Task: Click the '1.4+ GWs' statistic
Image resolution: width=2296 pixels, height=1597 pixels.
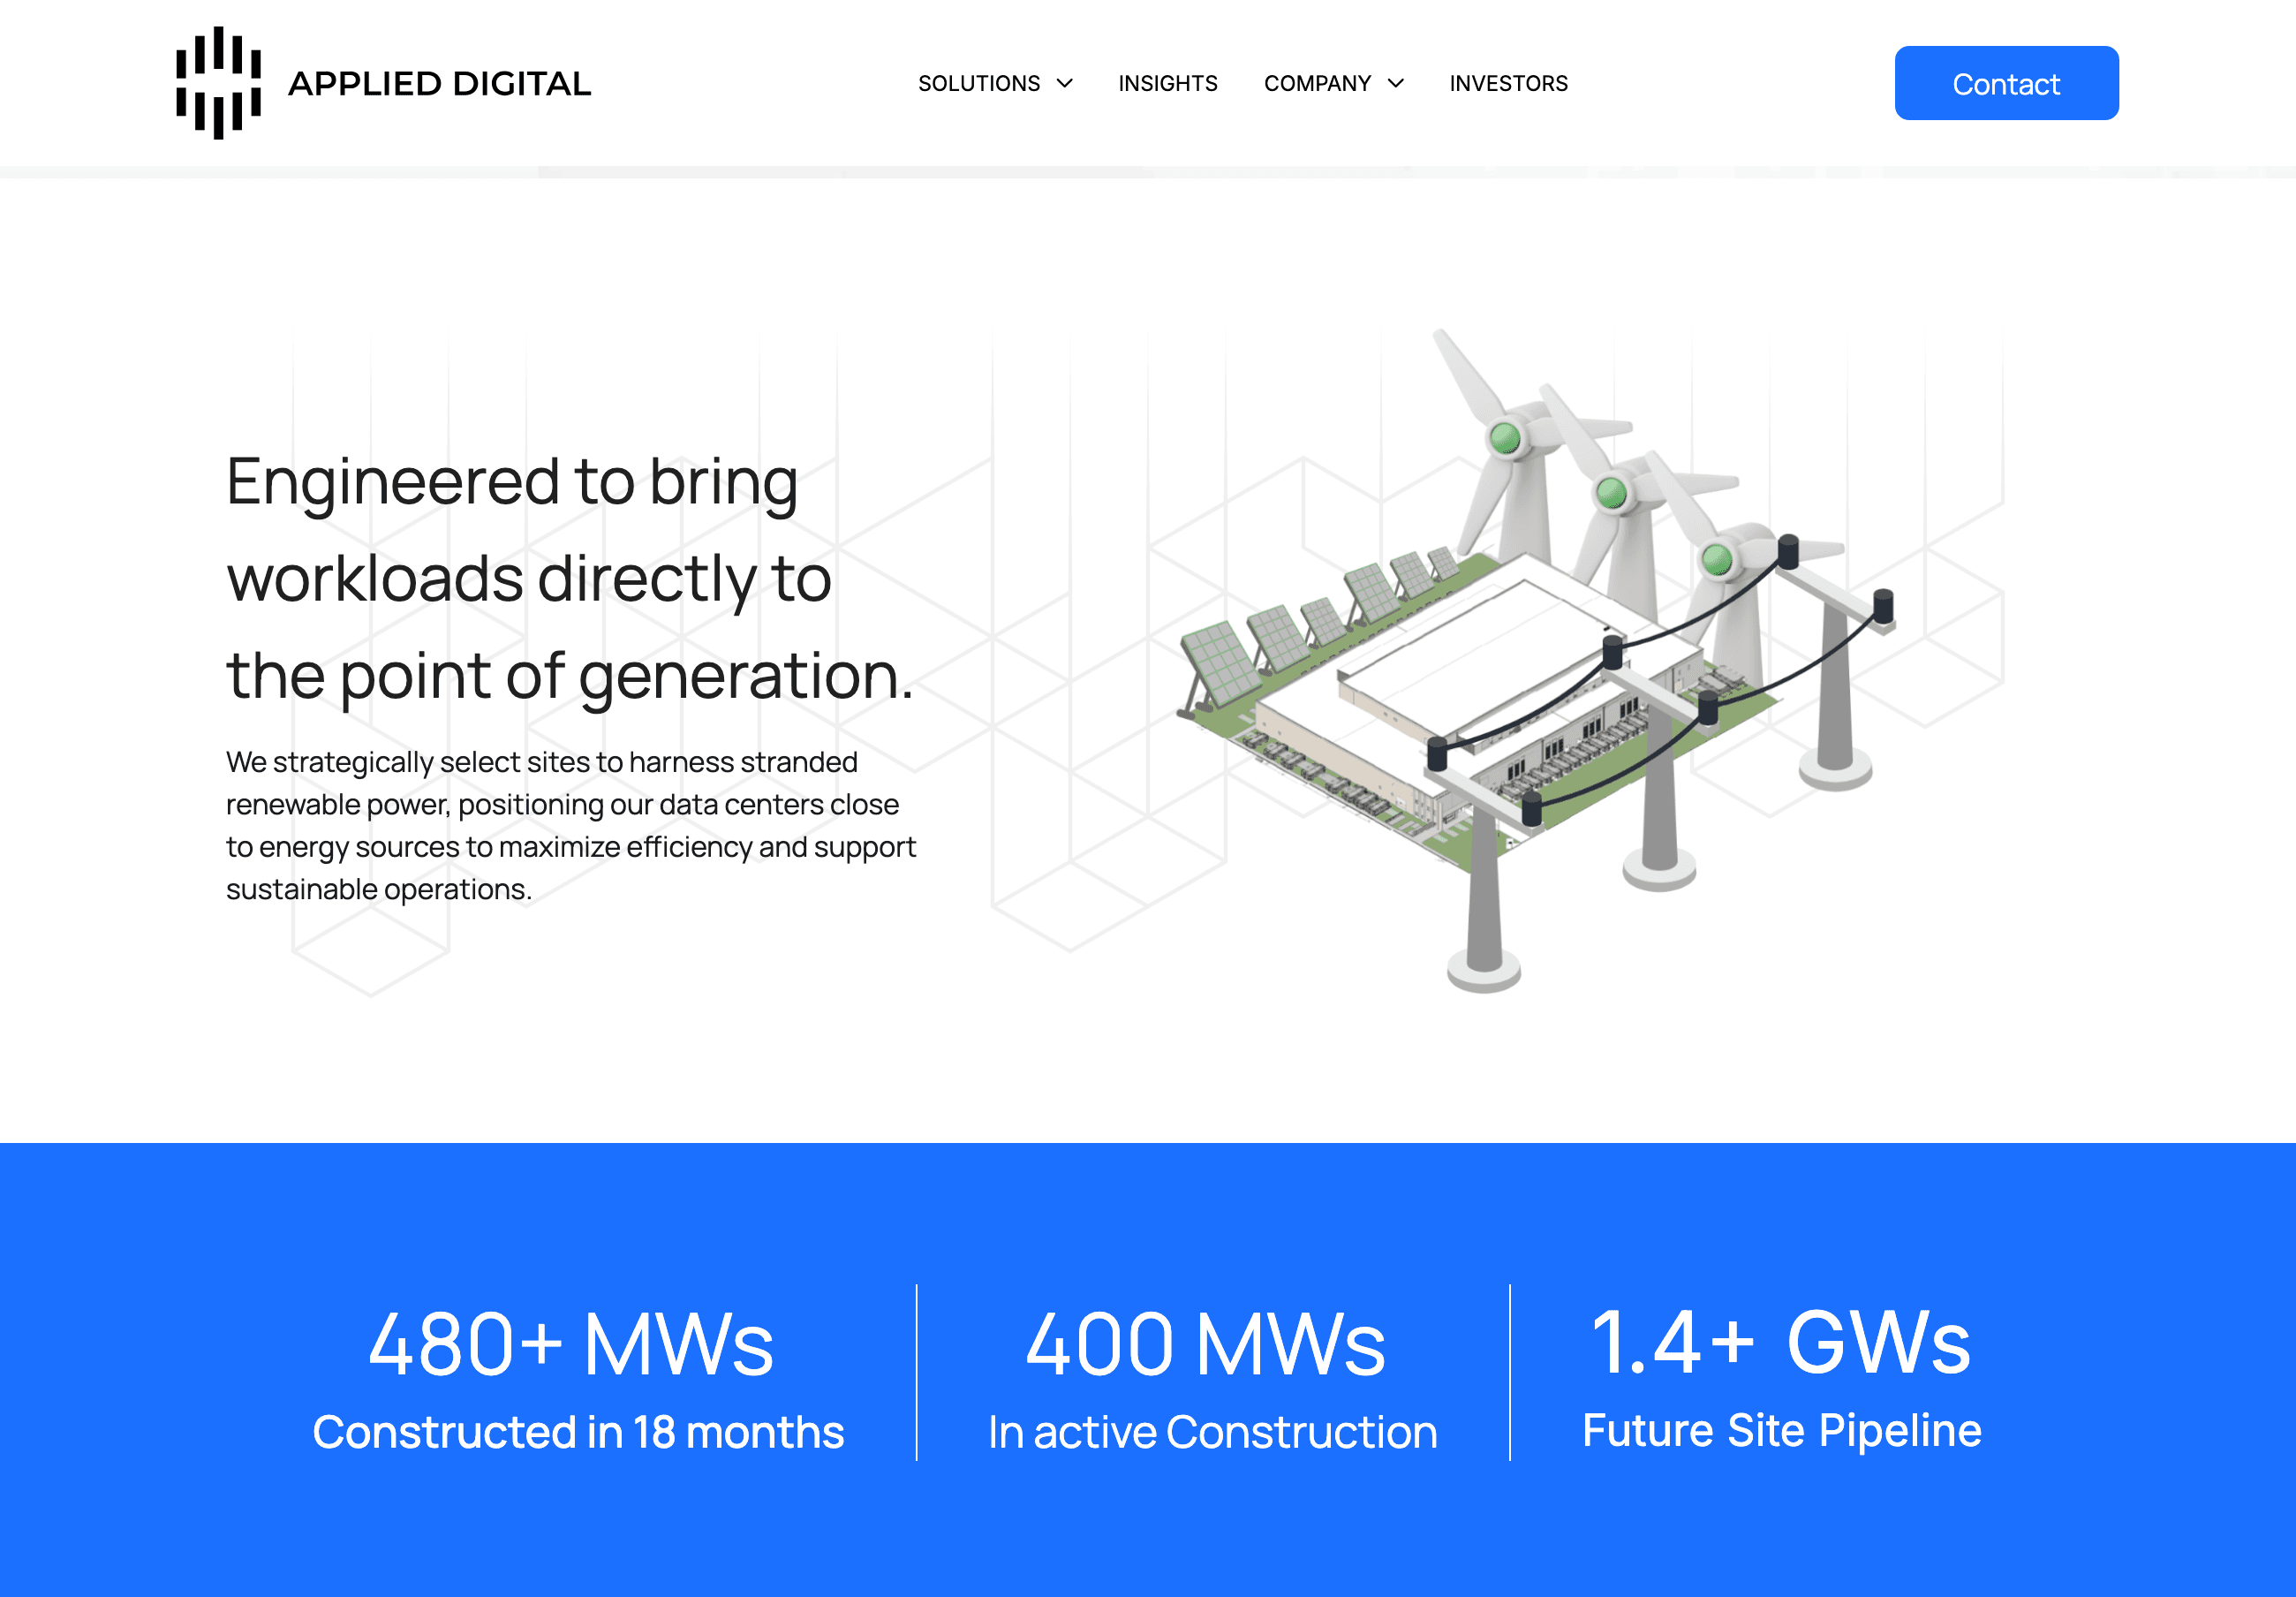Action: 1780,1342
